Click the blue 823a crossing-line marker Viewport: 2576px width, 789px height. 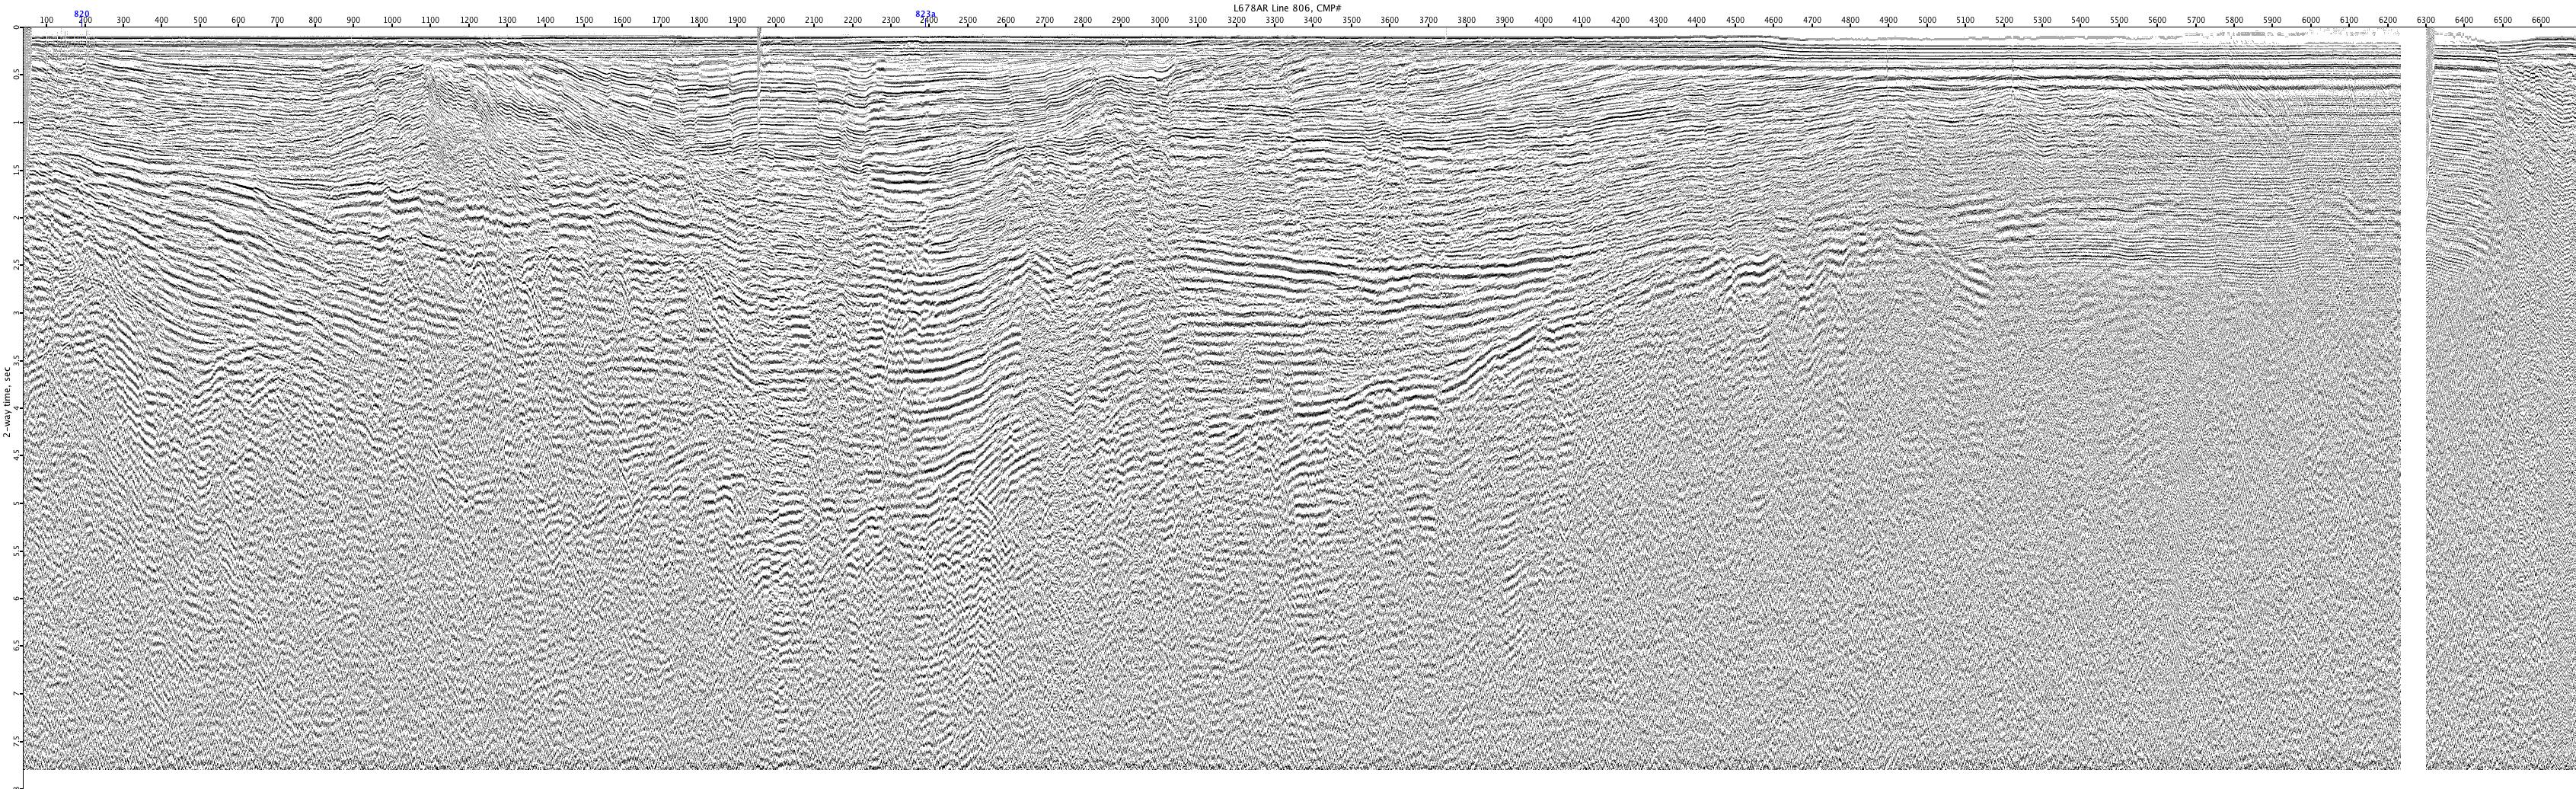pos(926,14)
